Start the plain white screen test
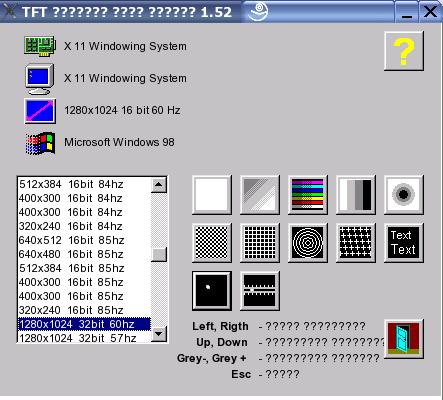This screenshot has height=400, width=443. (x=212, y=194)
